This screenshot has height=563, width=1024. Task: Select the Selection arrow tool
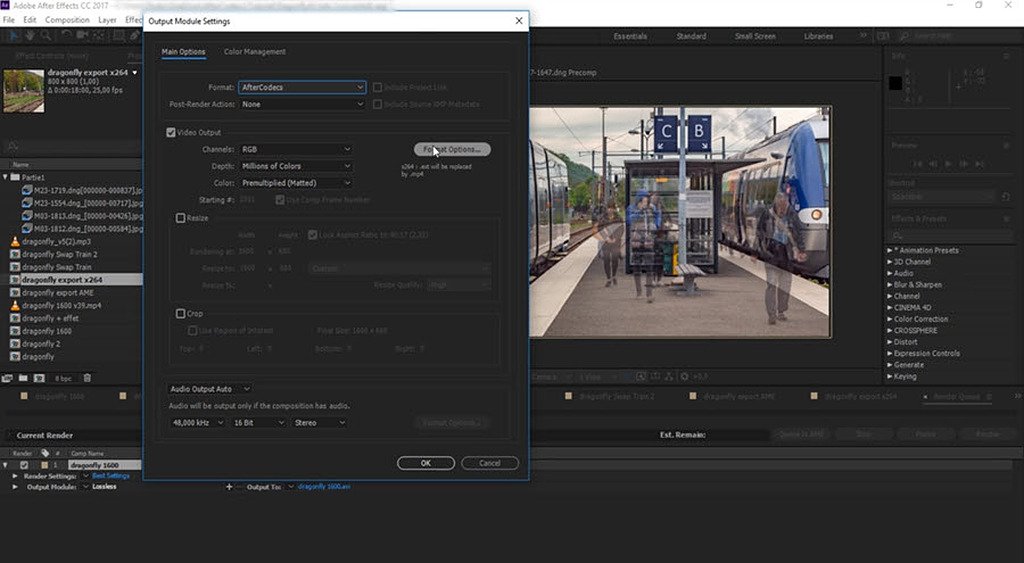[14, 35]
